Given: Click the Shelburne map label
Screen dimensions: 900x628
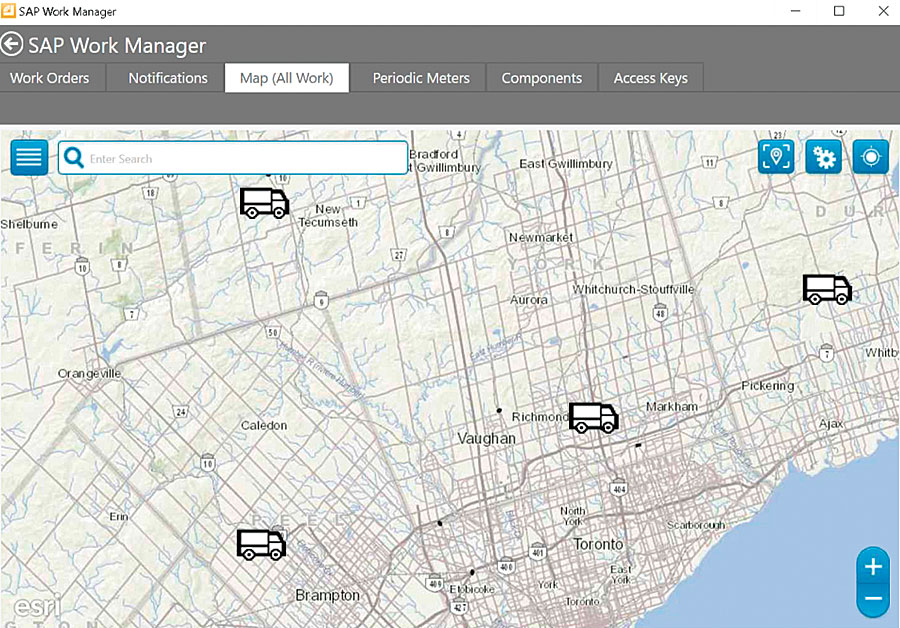Looking at the screenshot, I should click(29, 224).
